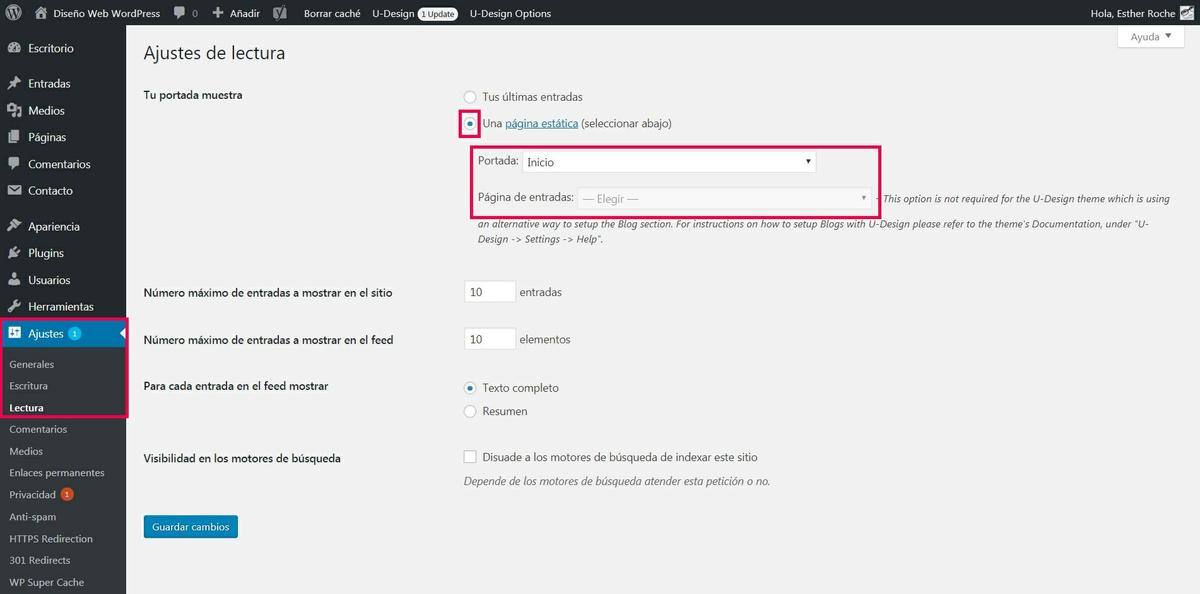Select the Escritorio dashboard icon
The width and height of the screenshot is (1200, 594).
(x=16, y=47)
